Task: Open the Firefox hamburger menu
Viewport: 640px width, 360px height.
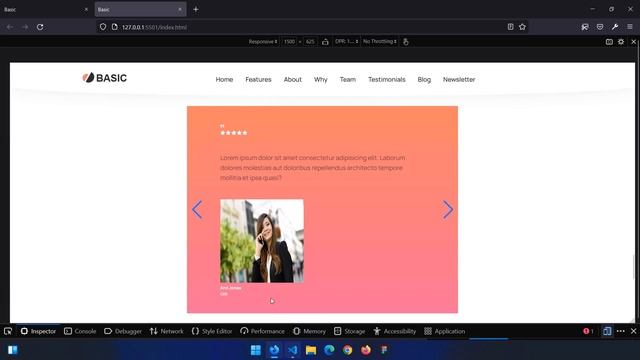Action: 630,27
